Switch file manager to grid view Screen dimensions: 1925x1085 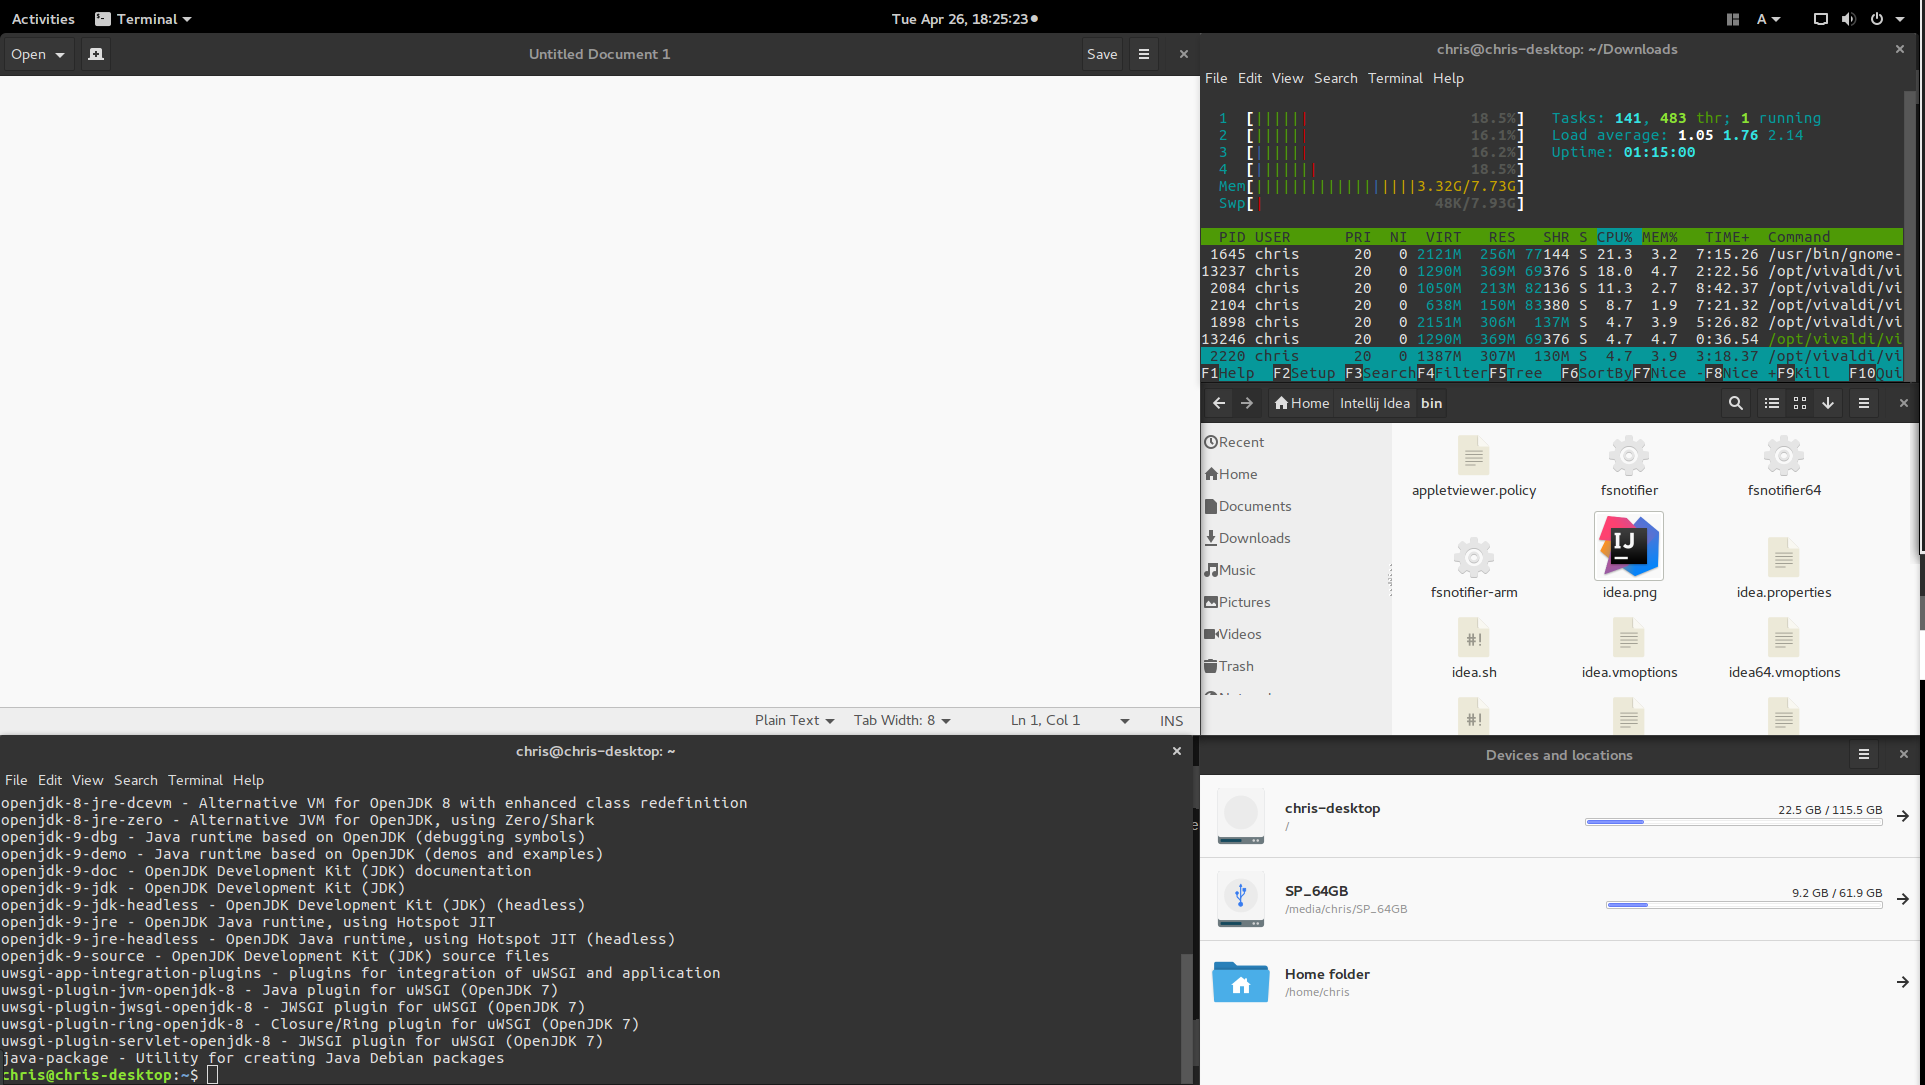(1799, 403)
